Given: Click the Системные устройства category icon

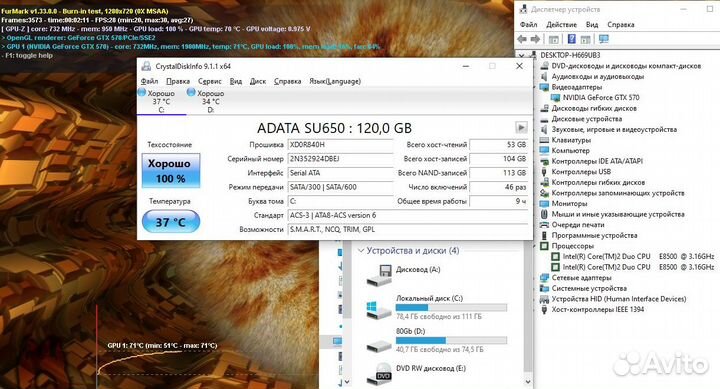Looking at the screenshot, I should point(545,288).
